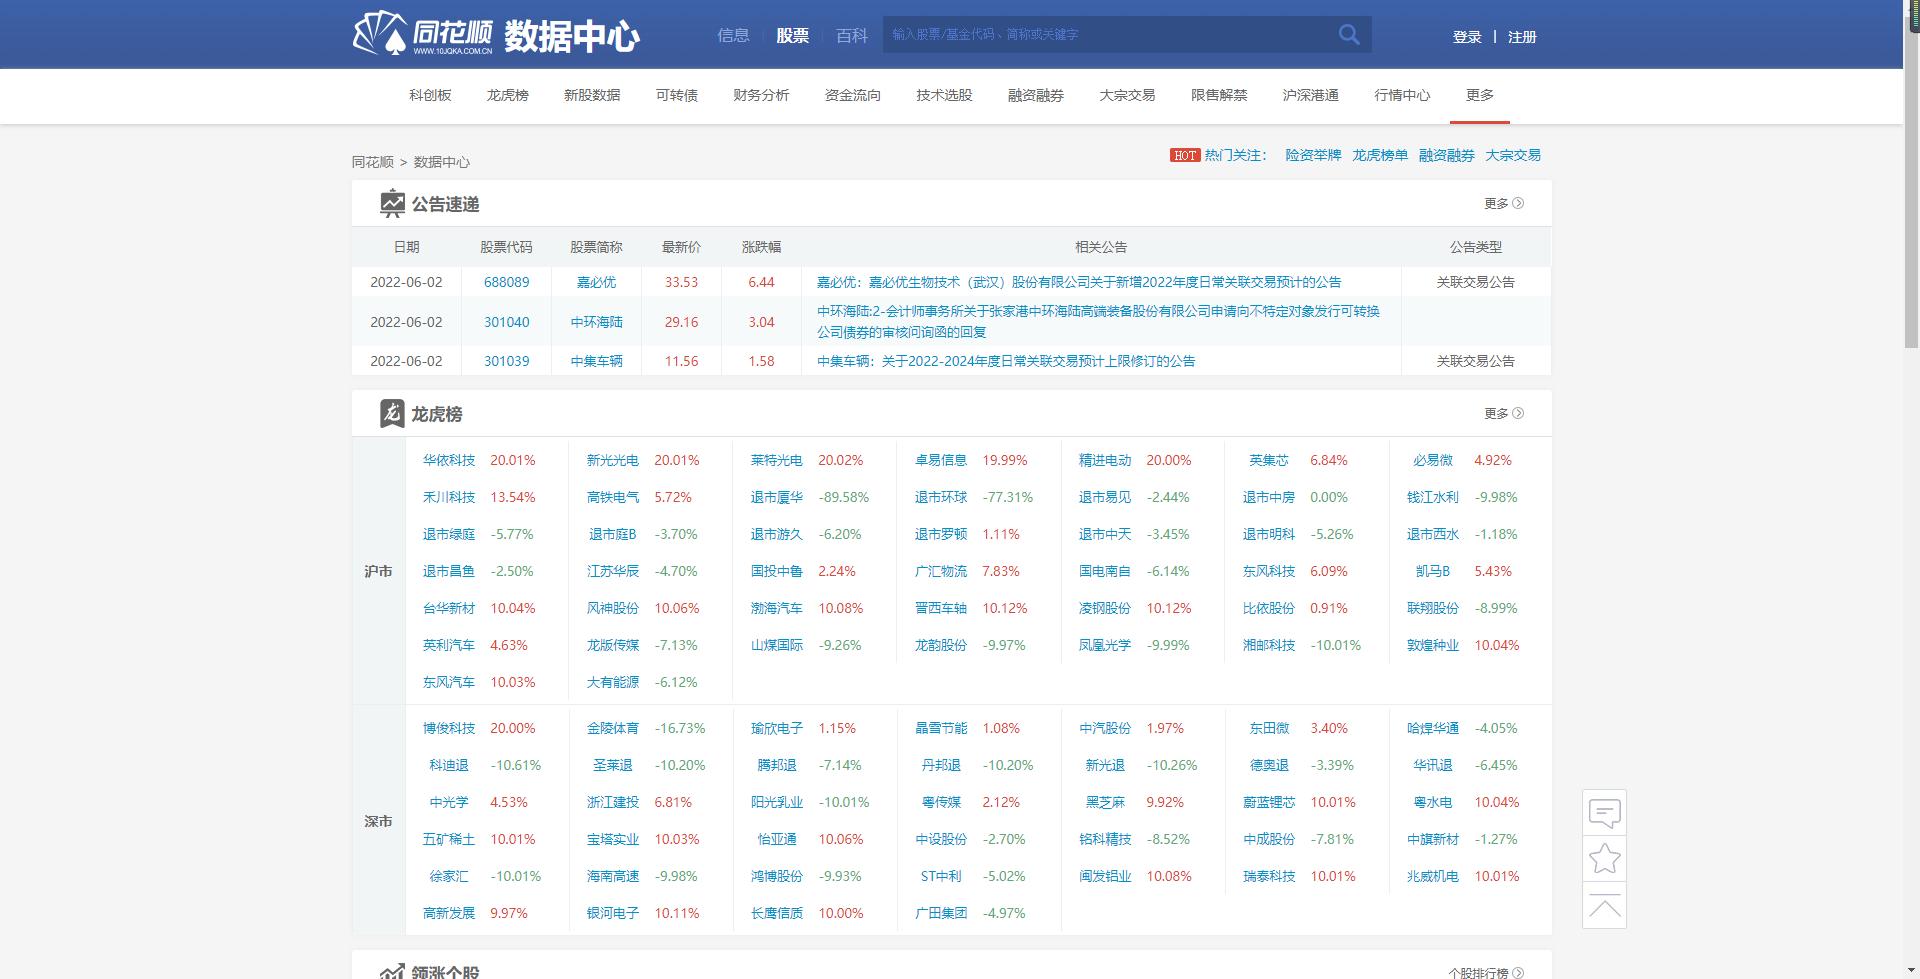Open the 中环海陆 convertible bond inquiry reply announcement
The image size is (1920, 979).
(1098, 322)
